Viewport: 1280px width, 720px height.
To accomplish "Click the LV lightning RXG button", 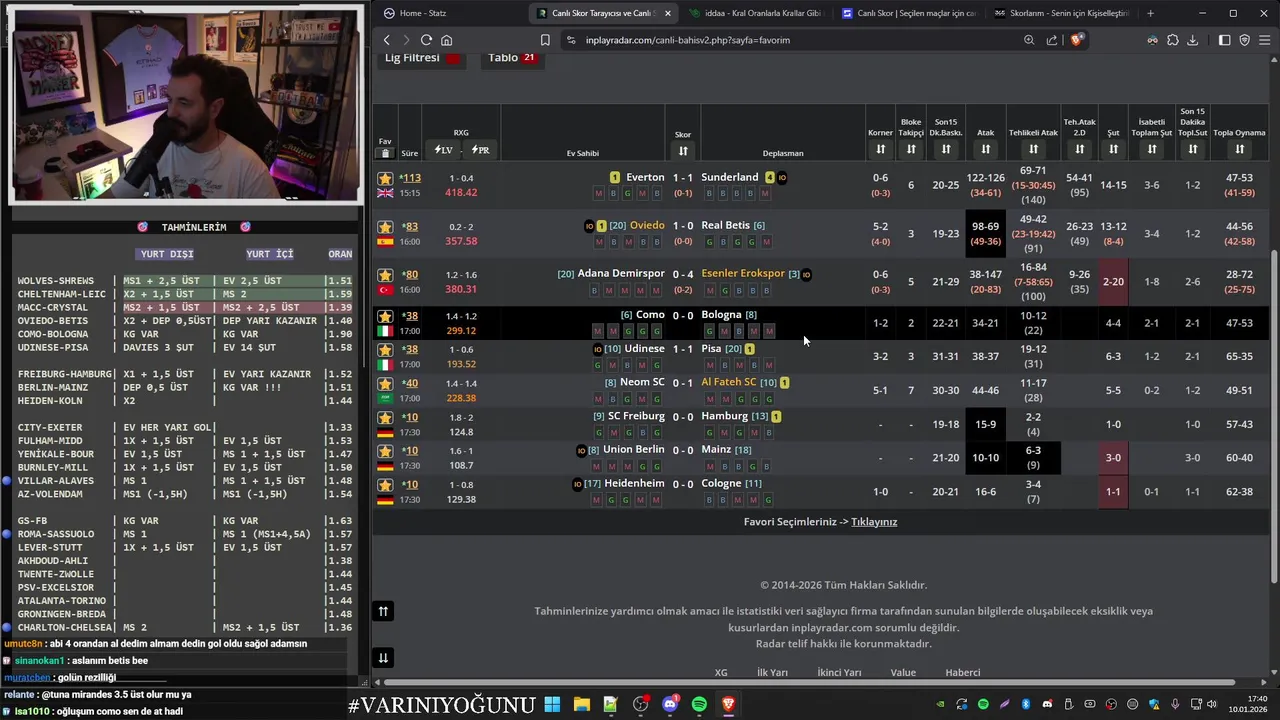I will coord(443,150).
